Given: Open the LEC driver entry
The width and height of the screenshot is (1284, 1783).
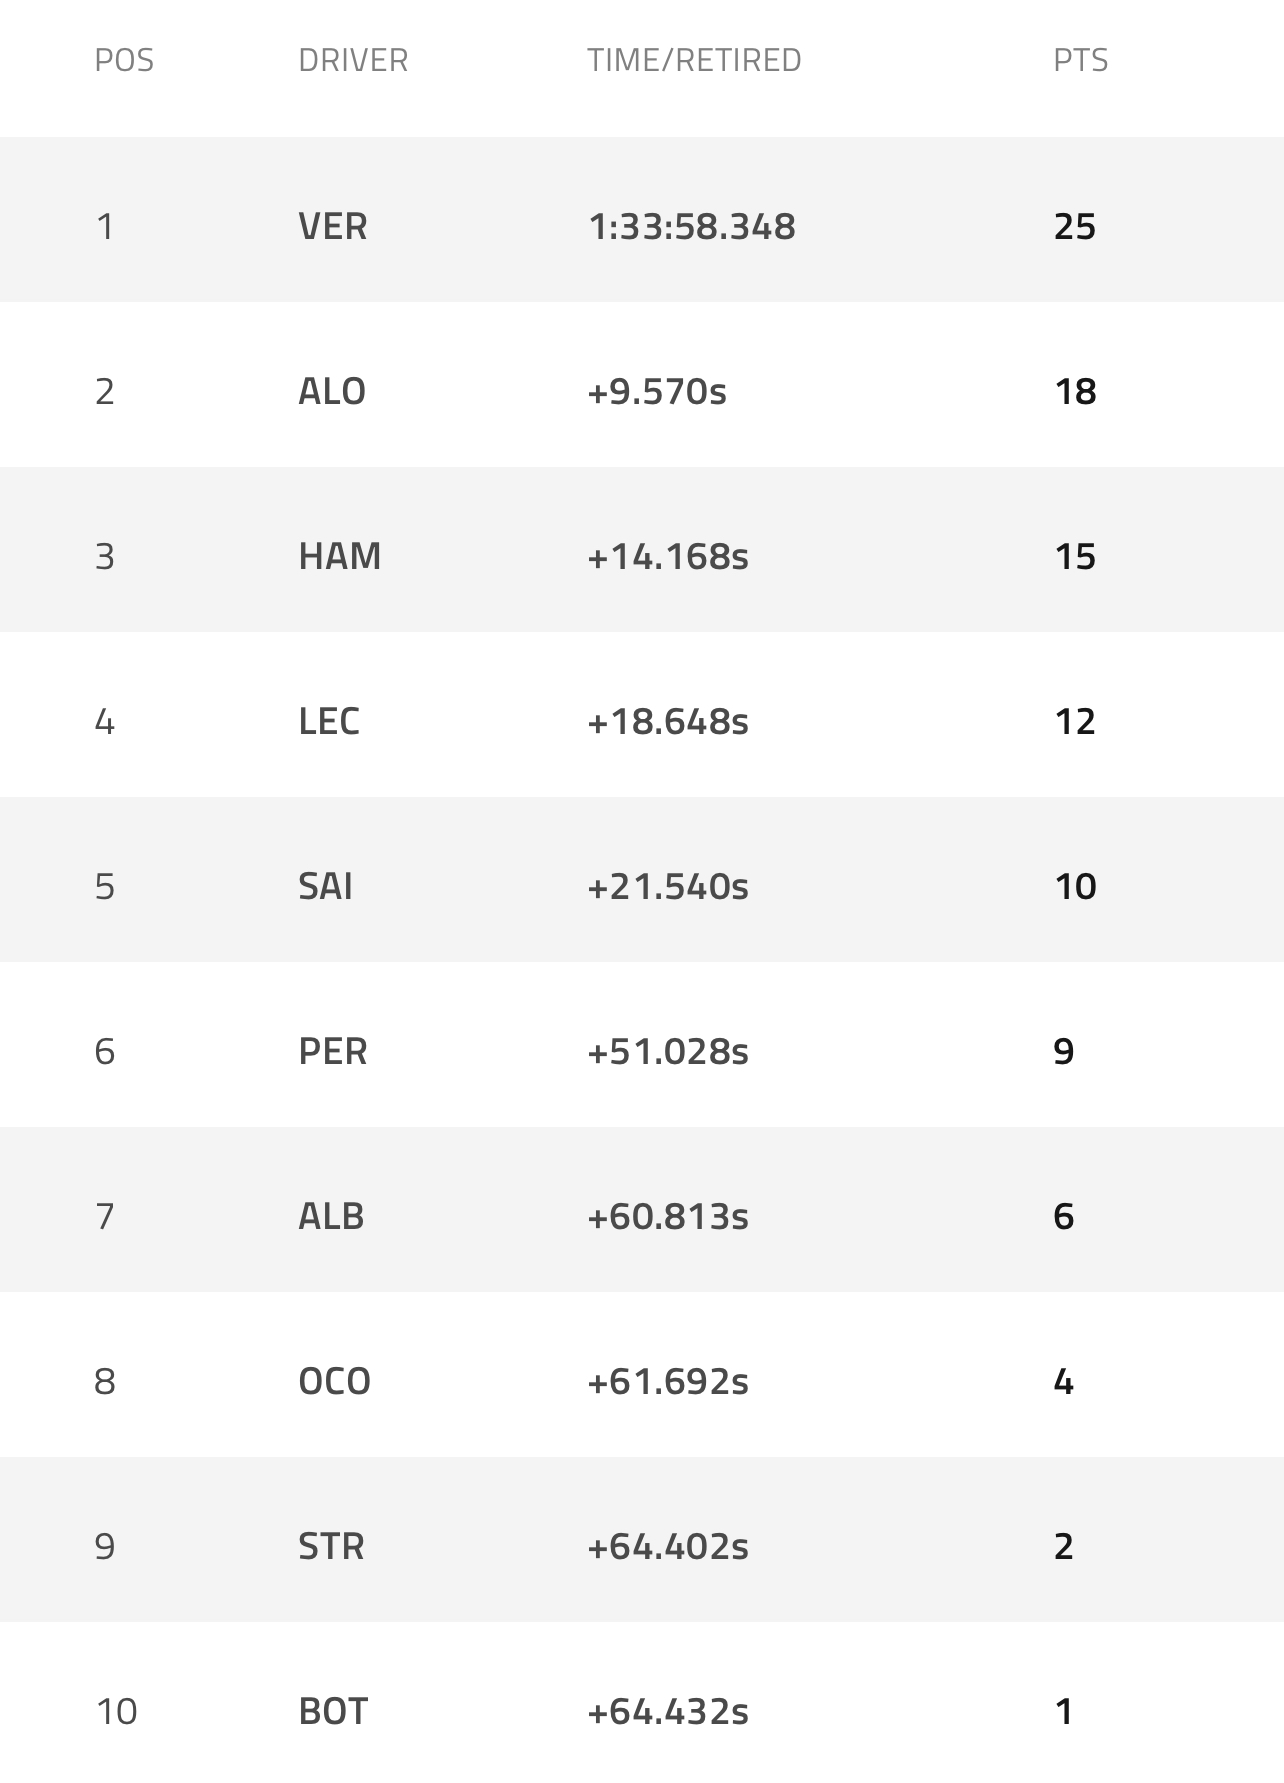Looking at the screenshot, I should (329, 722).
